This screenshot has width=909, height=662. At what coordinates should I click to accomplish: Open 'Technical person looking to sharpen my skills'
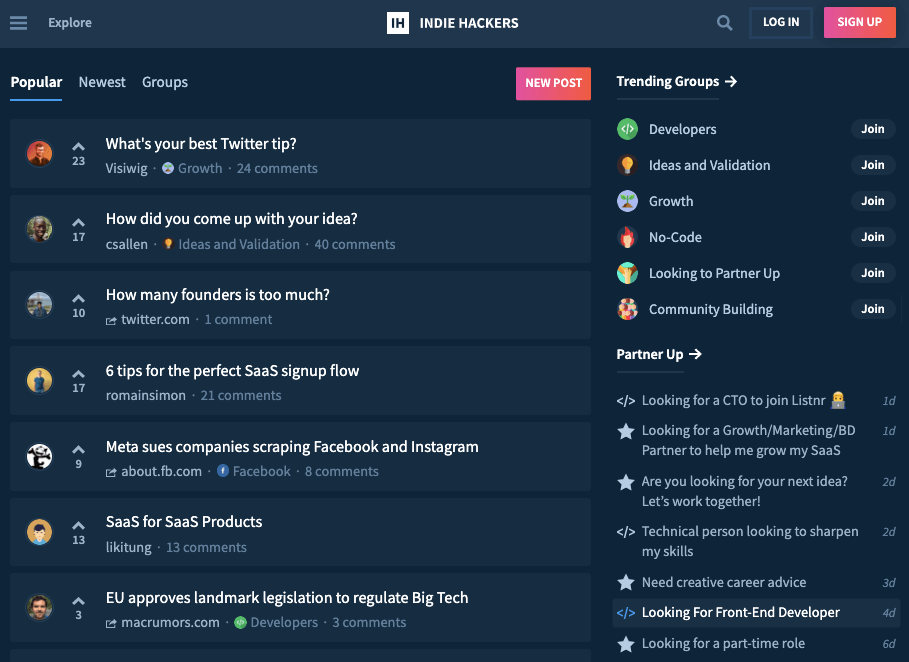(750, 541)
